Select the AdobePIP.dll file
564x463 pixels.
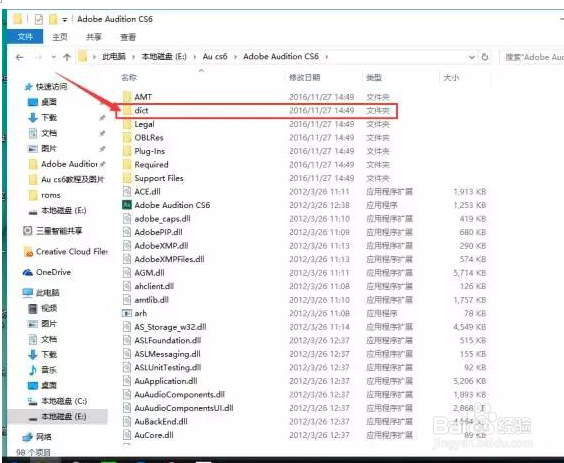pyautogui.click(x=158, y=232)
